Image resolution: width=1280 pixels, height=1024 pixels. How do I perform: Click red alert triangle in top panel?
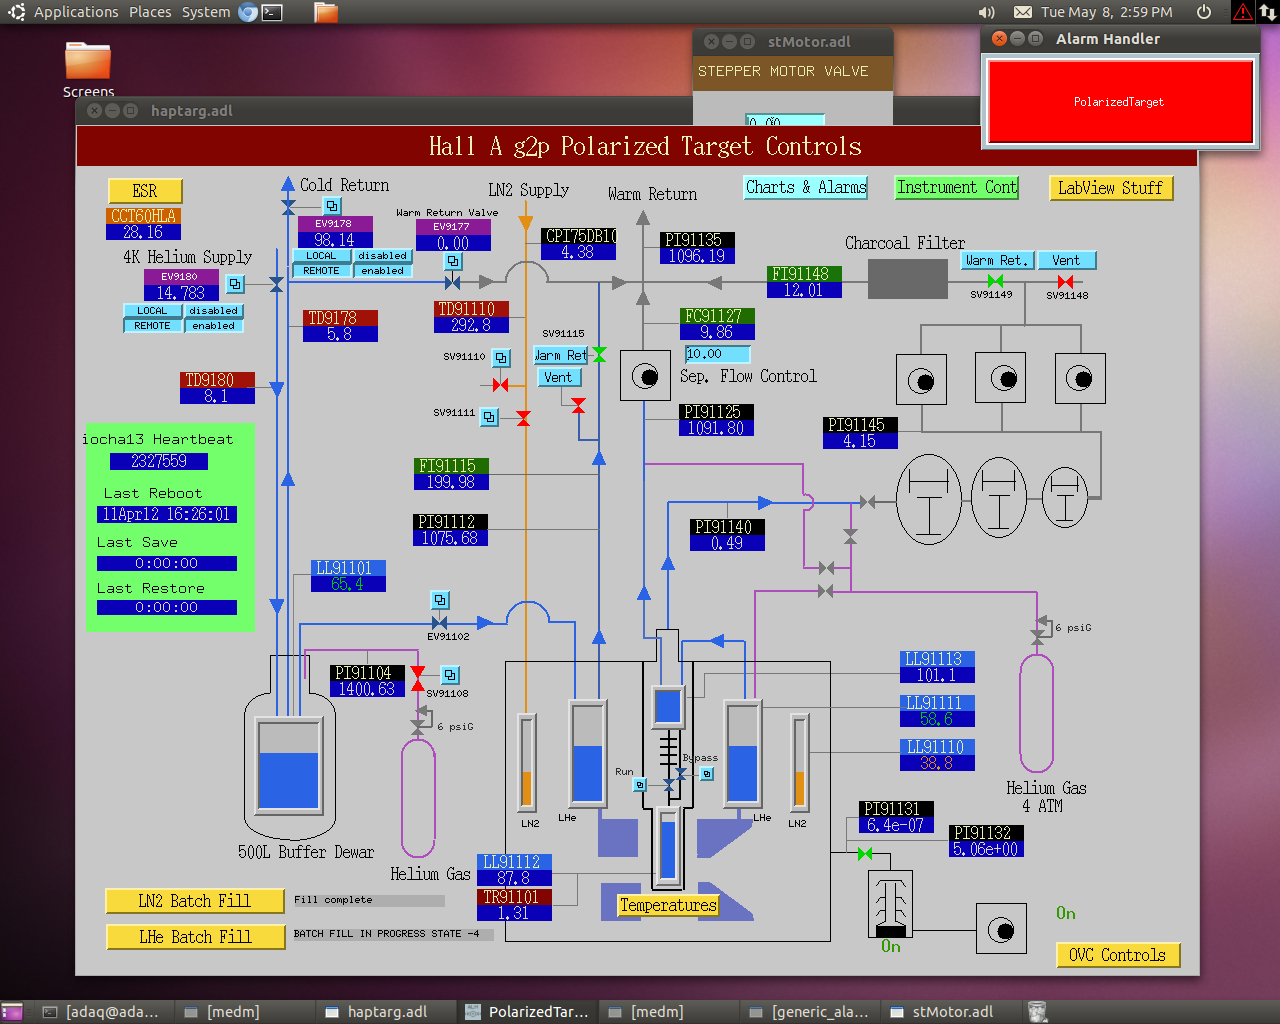point(1242,12)
